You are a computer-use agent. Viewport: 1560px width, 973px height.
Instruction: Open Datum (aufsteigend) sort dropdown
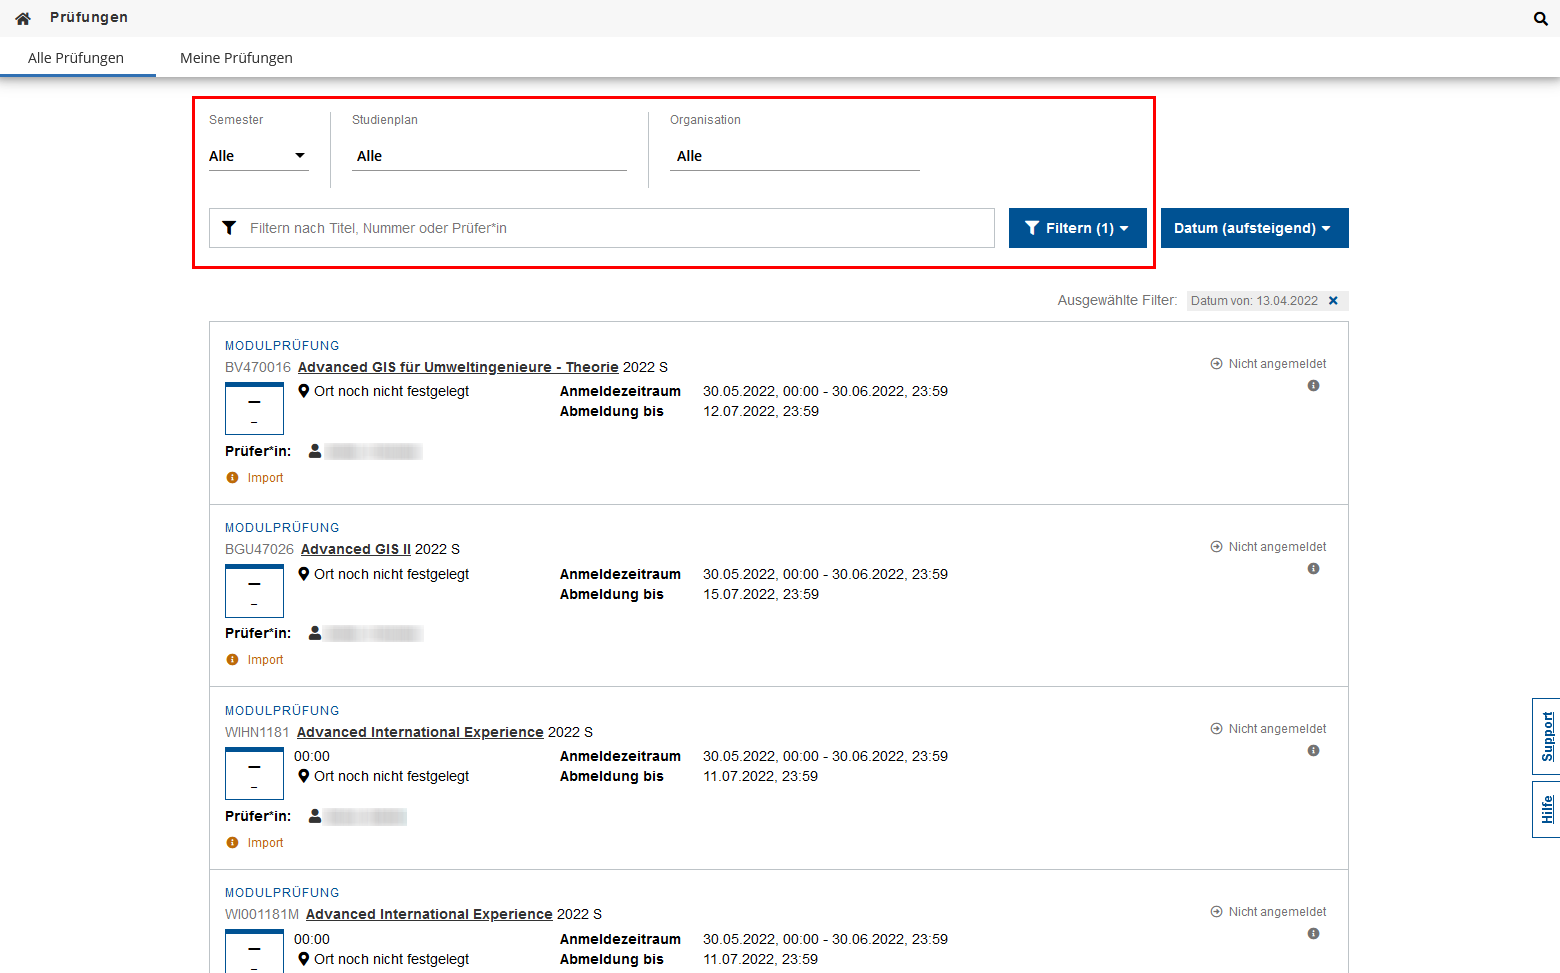click(1254, 228)
